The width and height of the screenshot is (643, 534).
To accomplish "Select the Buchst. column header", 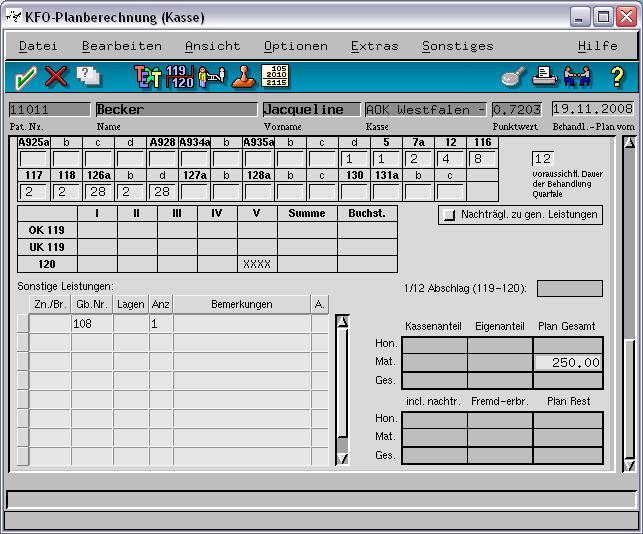I will (367, 213).
